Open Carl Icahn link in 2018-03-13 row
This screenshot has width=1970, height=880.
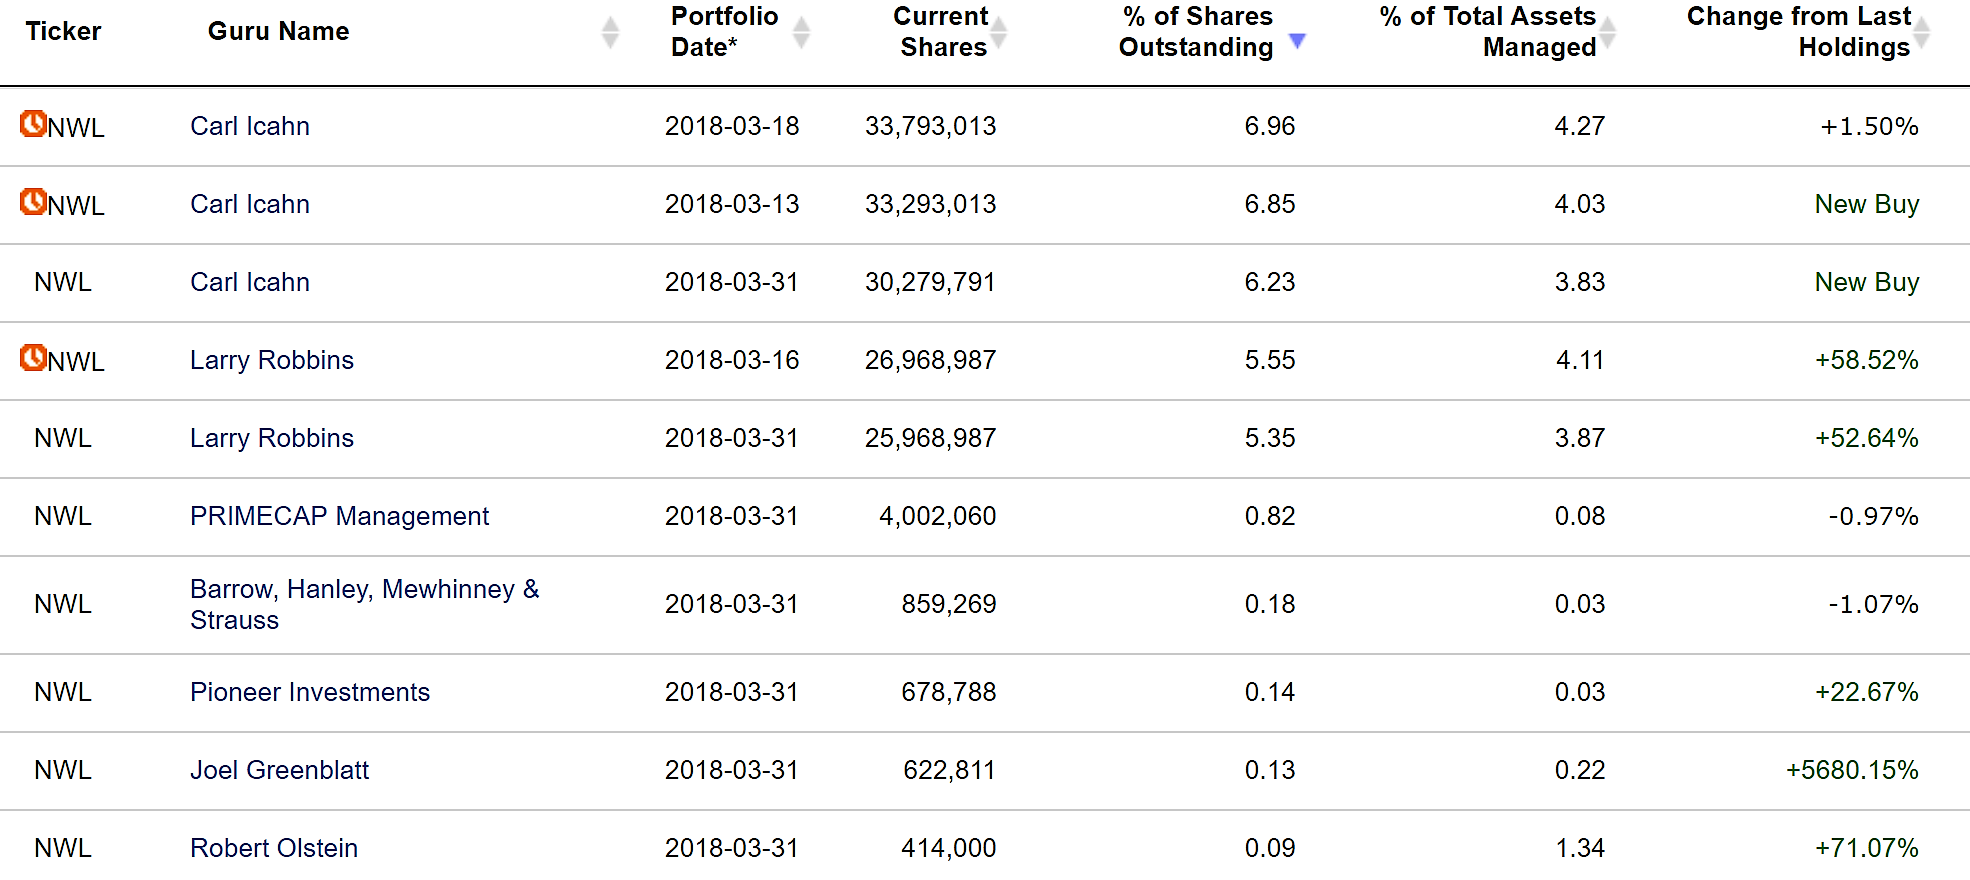pos(250,204)
